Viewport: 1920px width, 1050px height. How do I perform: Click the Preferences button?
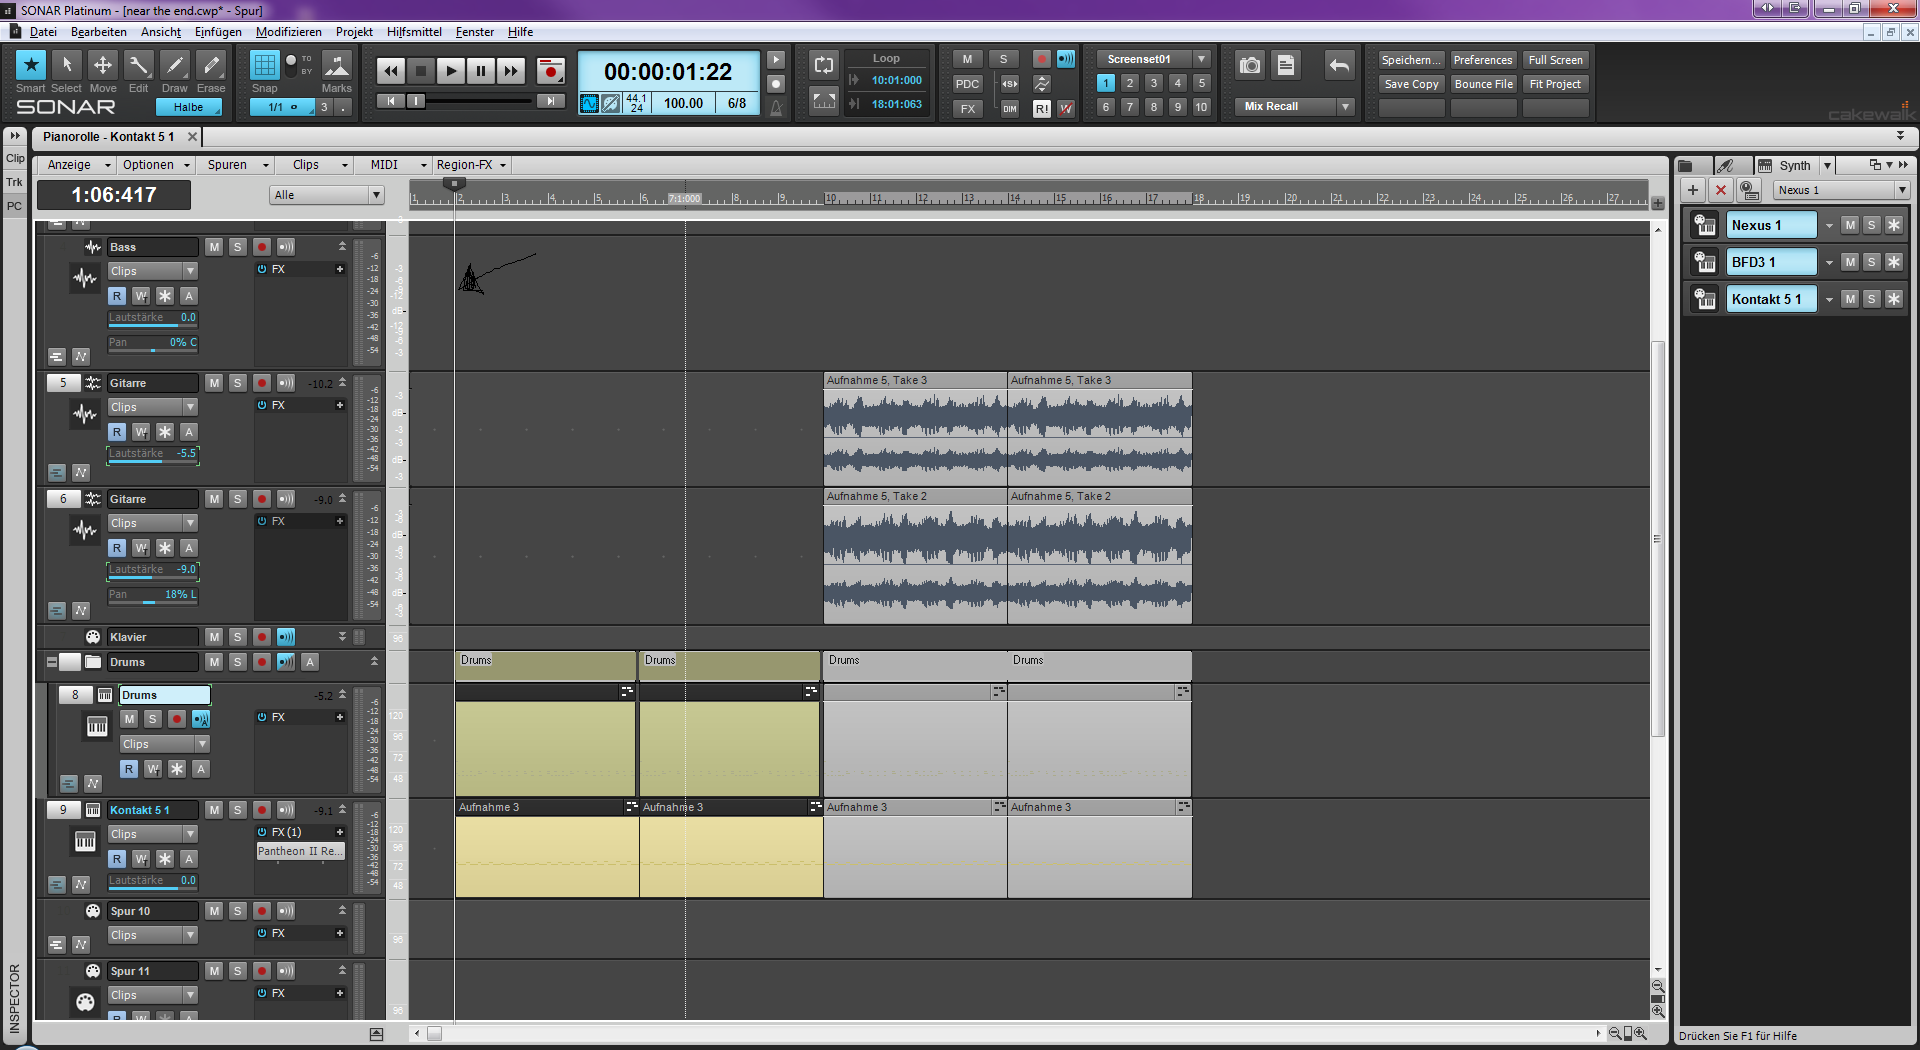(1482, 60)
